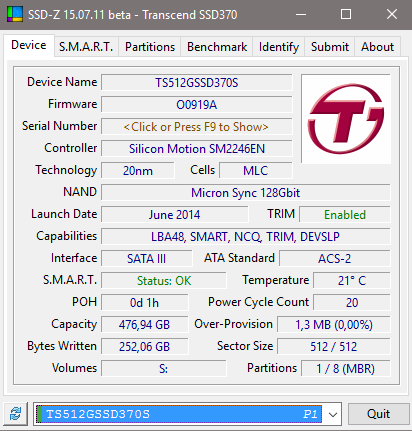Viewport: 412px width, 431px height.
Task: Switch to the Device tab
Action: (29, 45)
